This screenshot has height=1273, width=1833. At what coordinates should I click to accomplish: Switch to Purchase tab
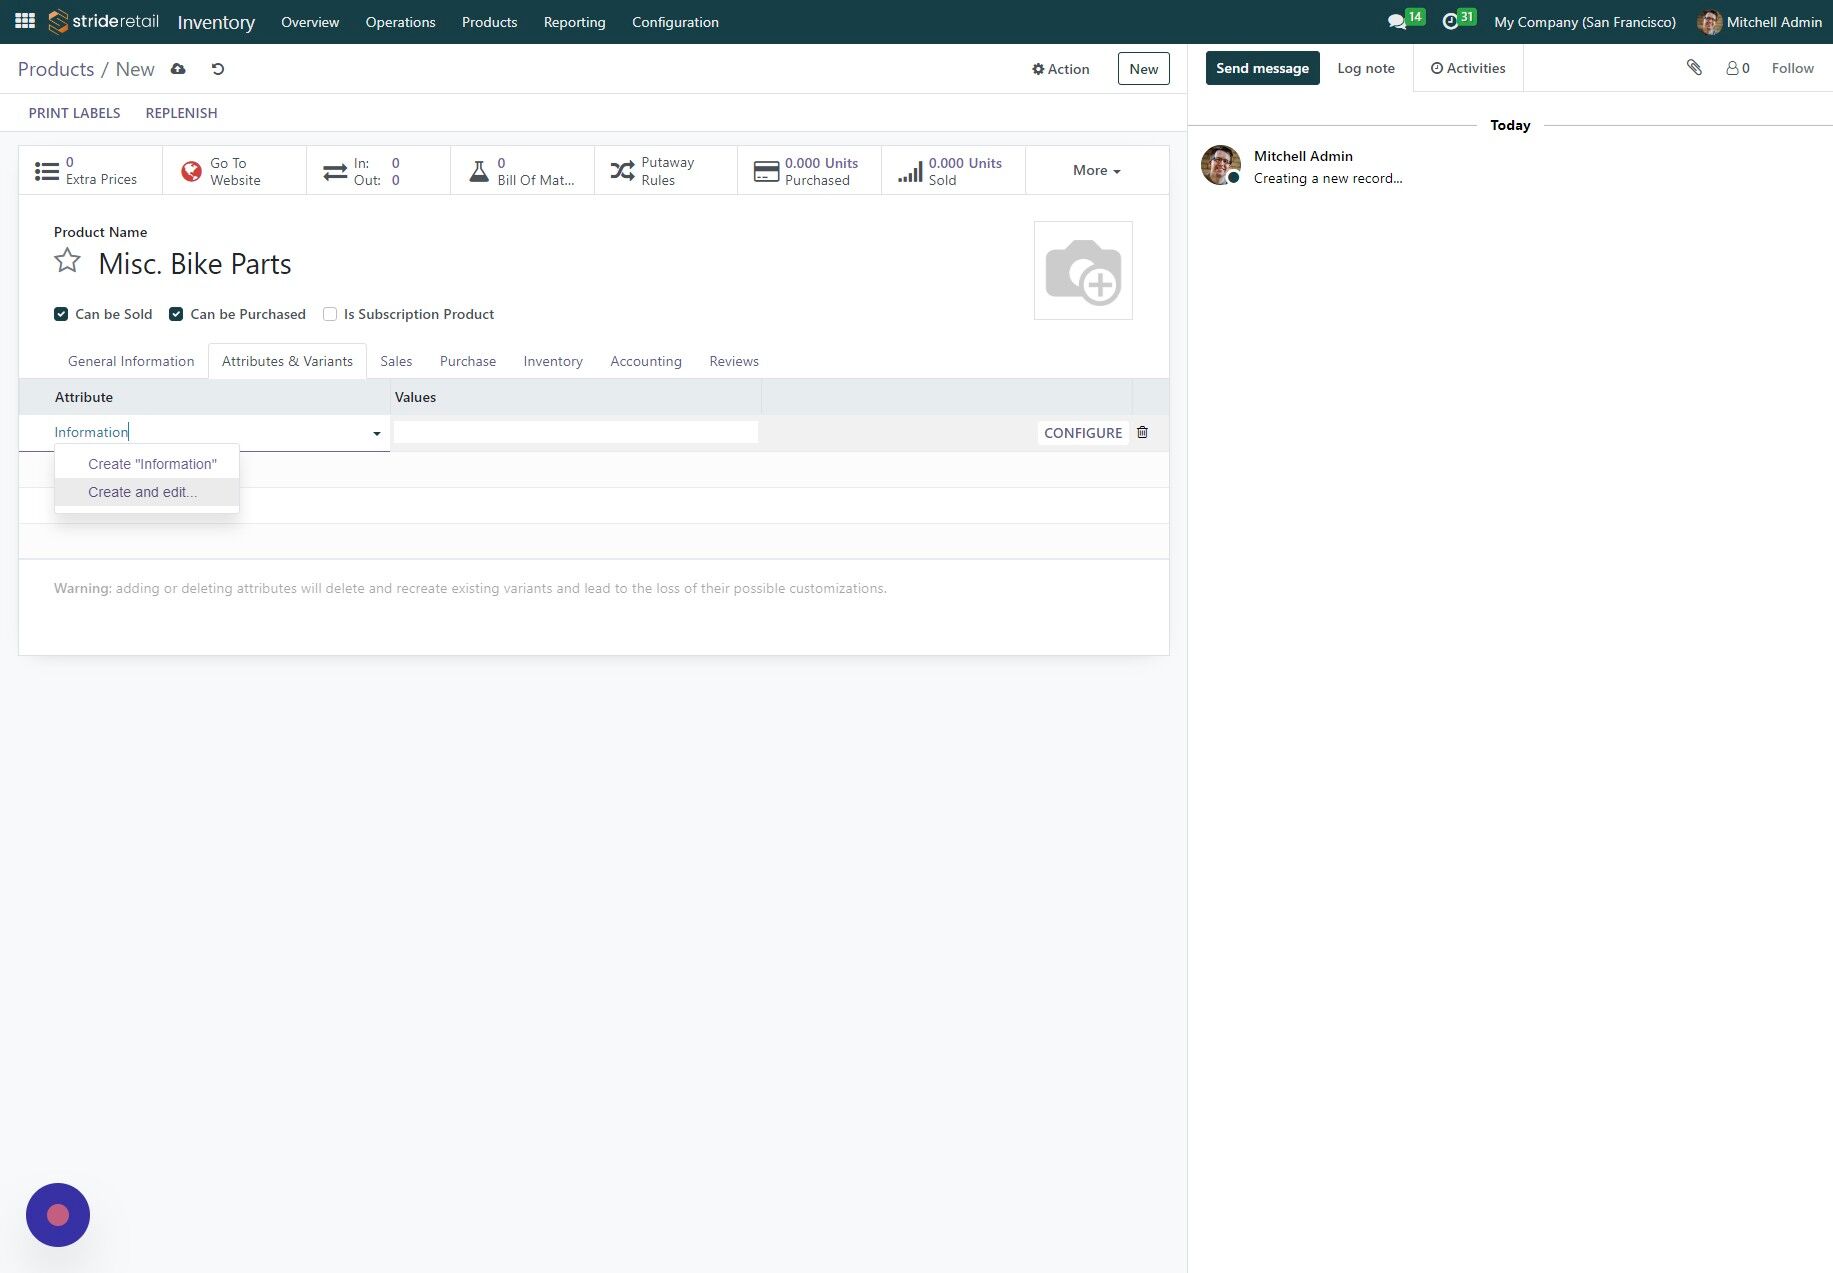(468, 361)
